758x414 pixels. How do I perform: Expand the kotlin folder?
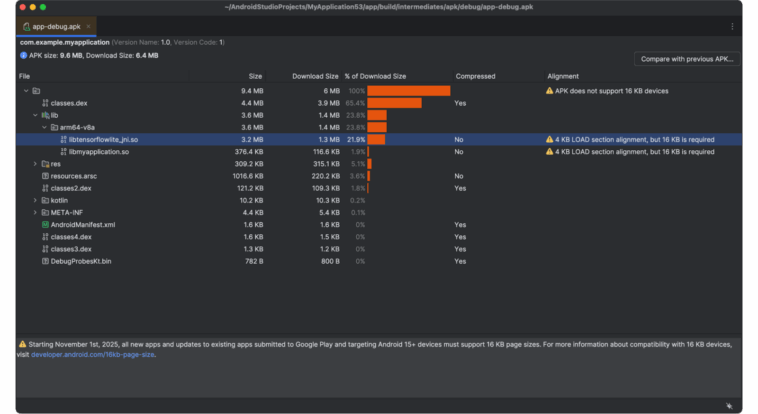35,200
